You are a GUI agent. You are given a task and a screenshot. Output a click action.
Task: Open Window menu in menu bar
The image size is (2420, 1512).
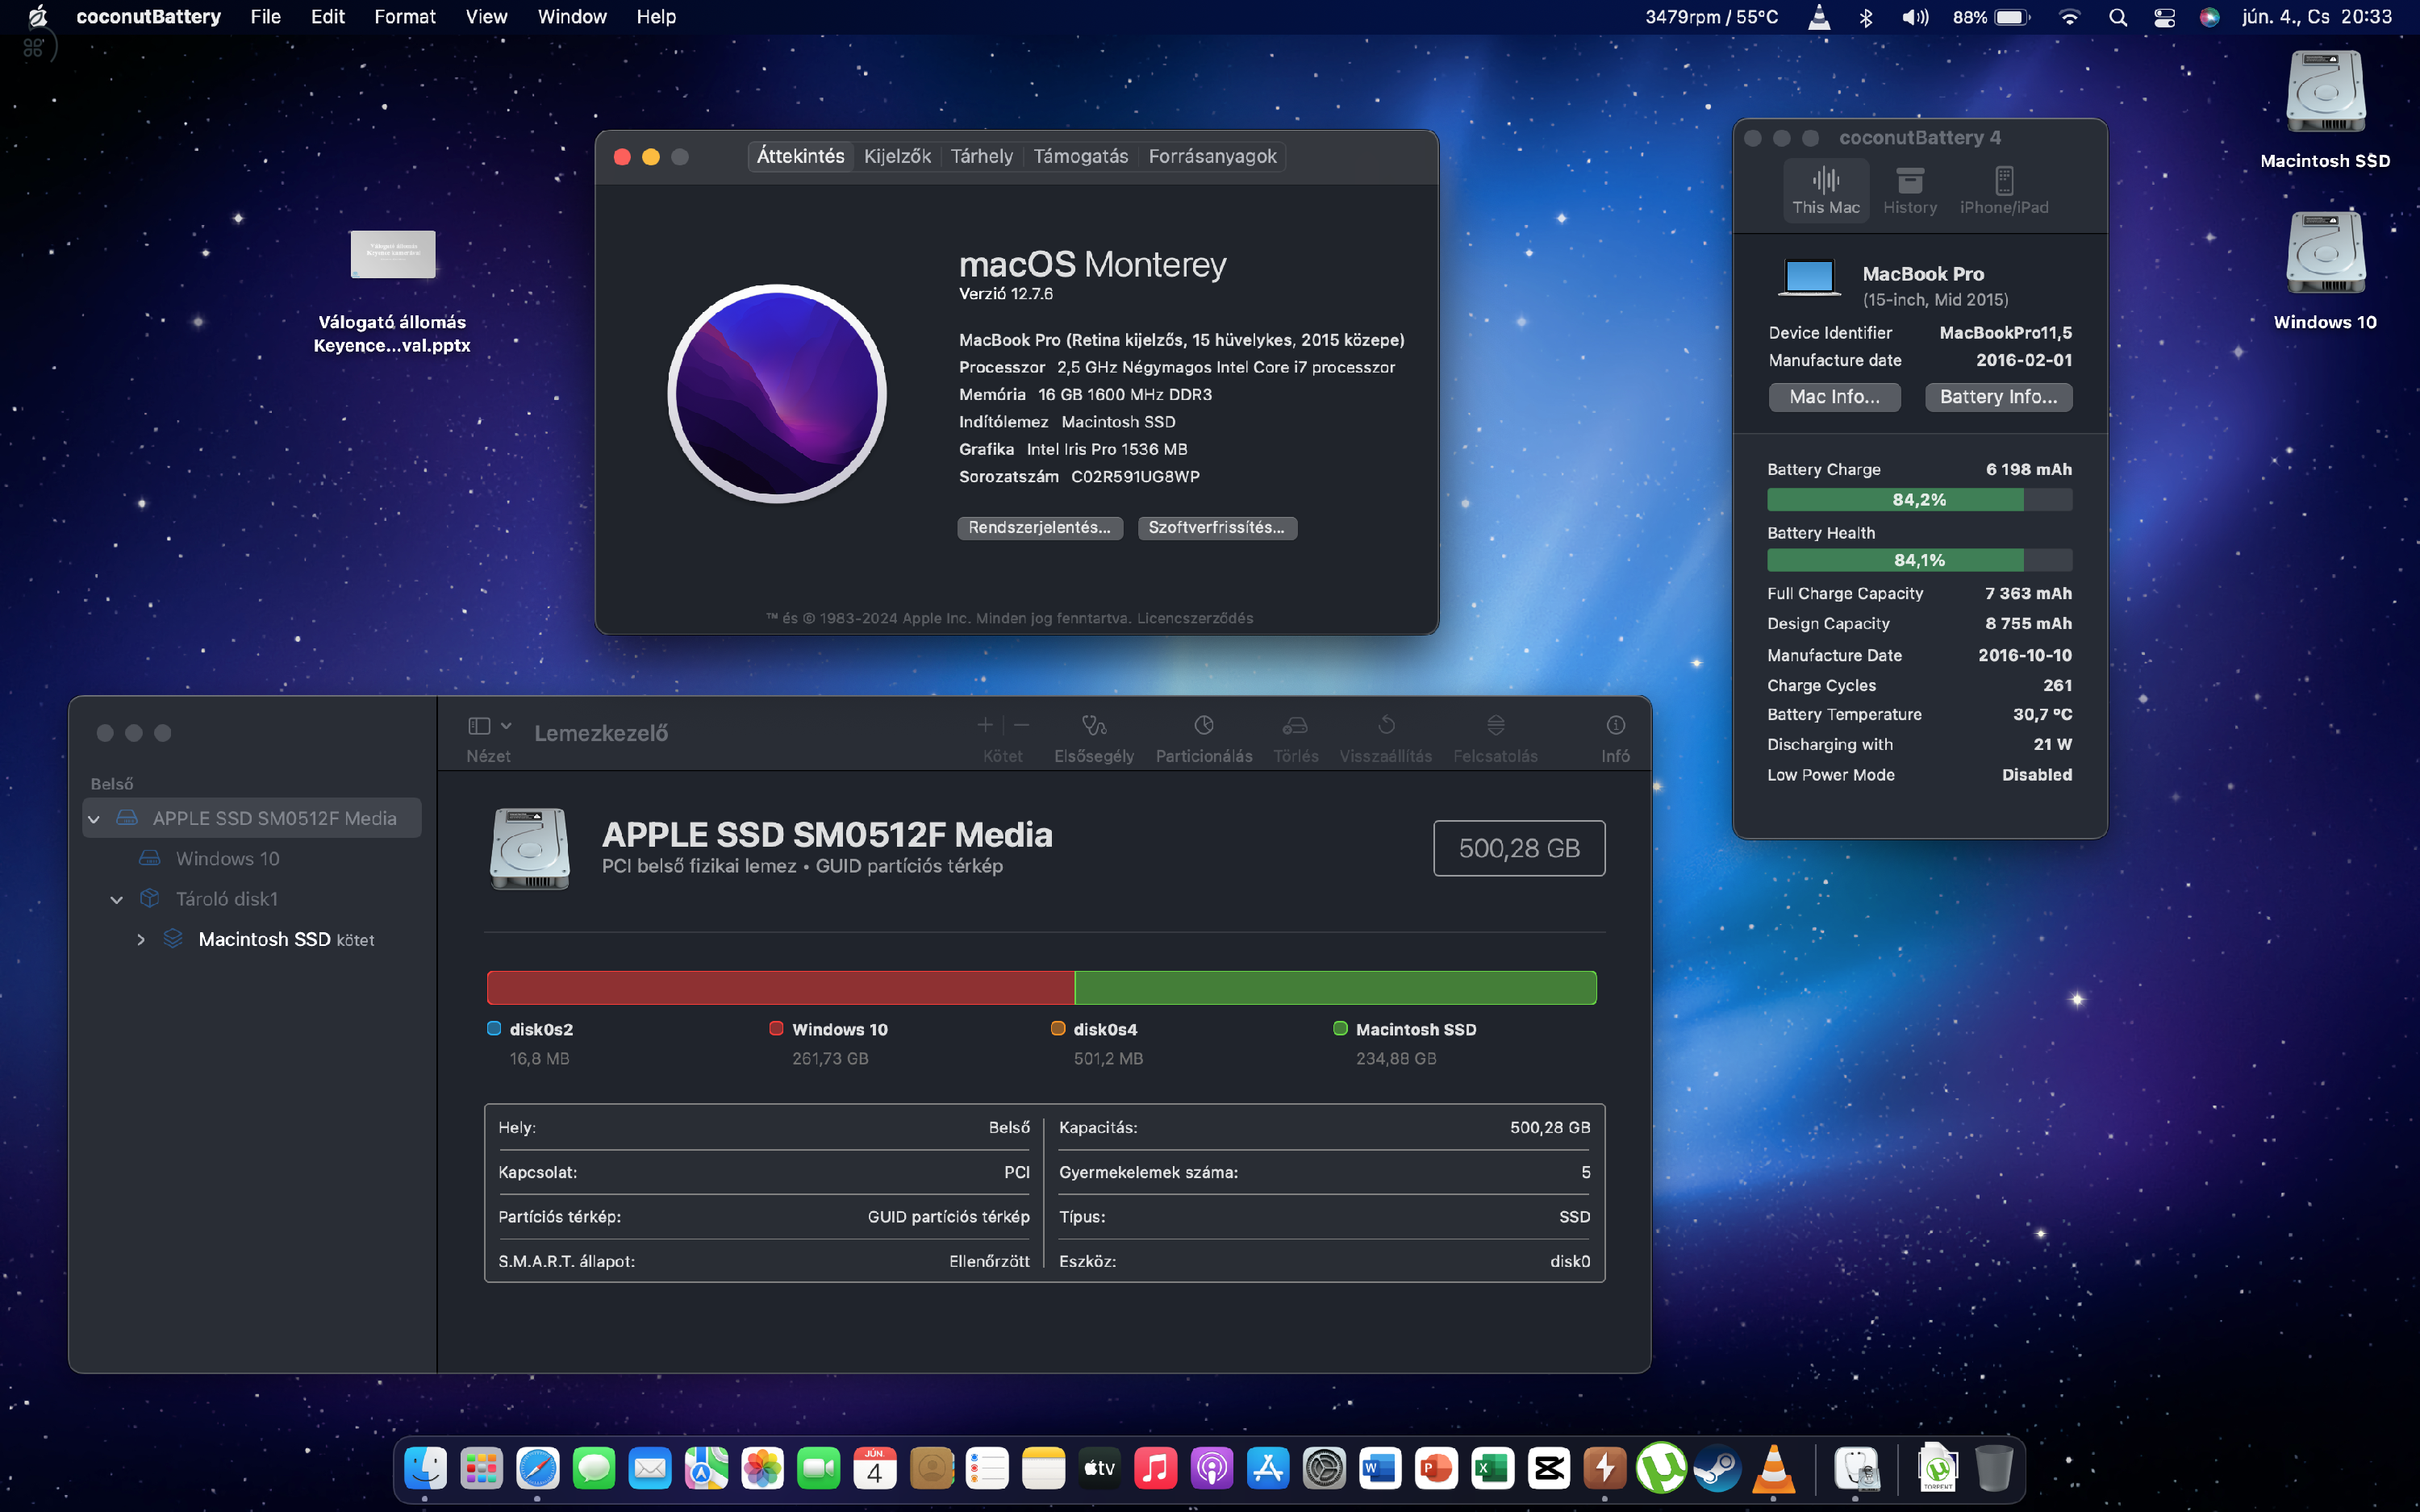tap(571, 17)
